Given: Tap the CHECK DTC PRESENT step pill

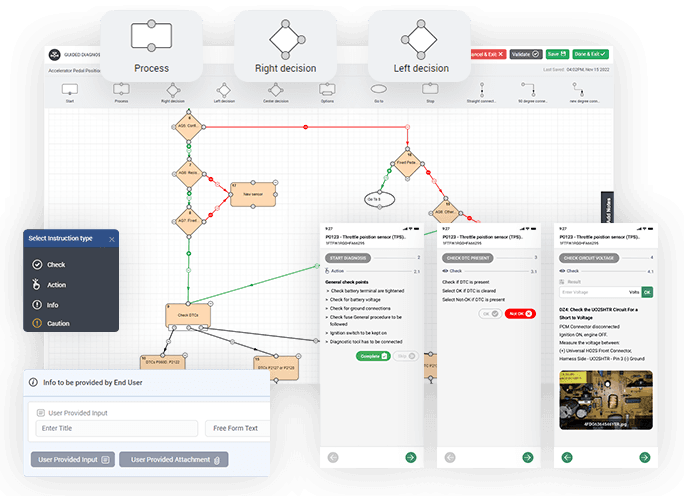Looking at the screenshot, I should pos(468,258).
